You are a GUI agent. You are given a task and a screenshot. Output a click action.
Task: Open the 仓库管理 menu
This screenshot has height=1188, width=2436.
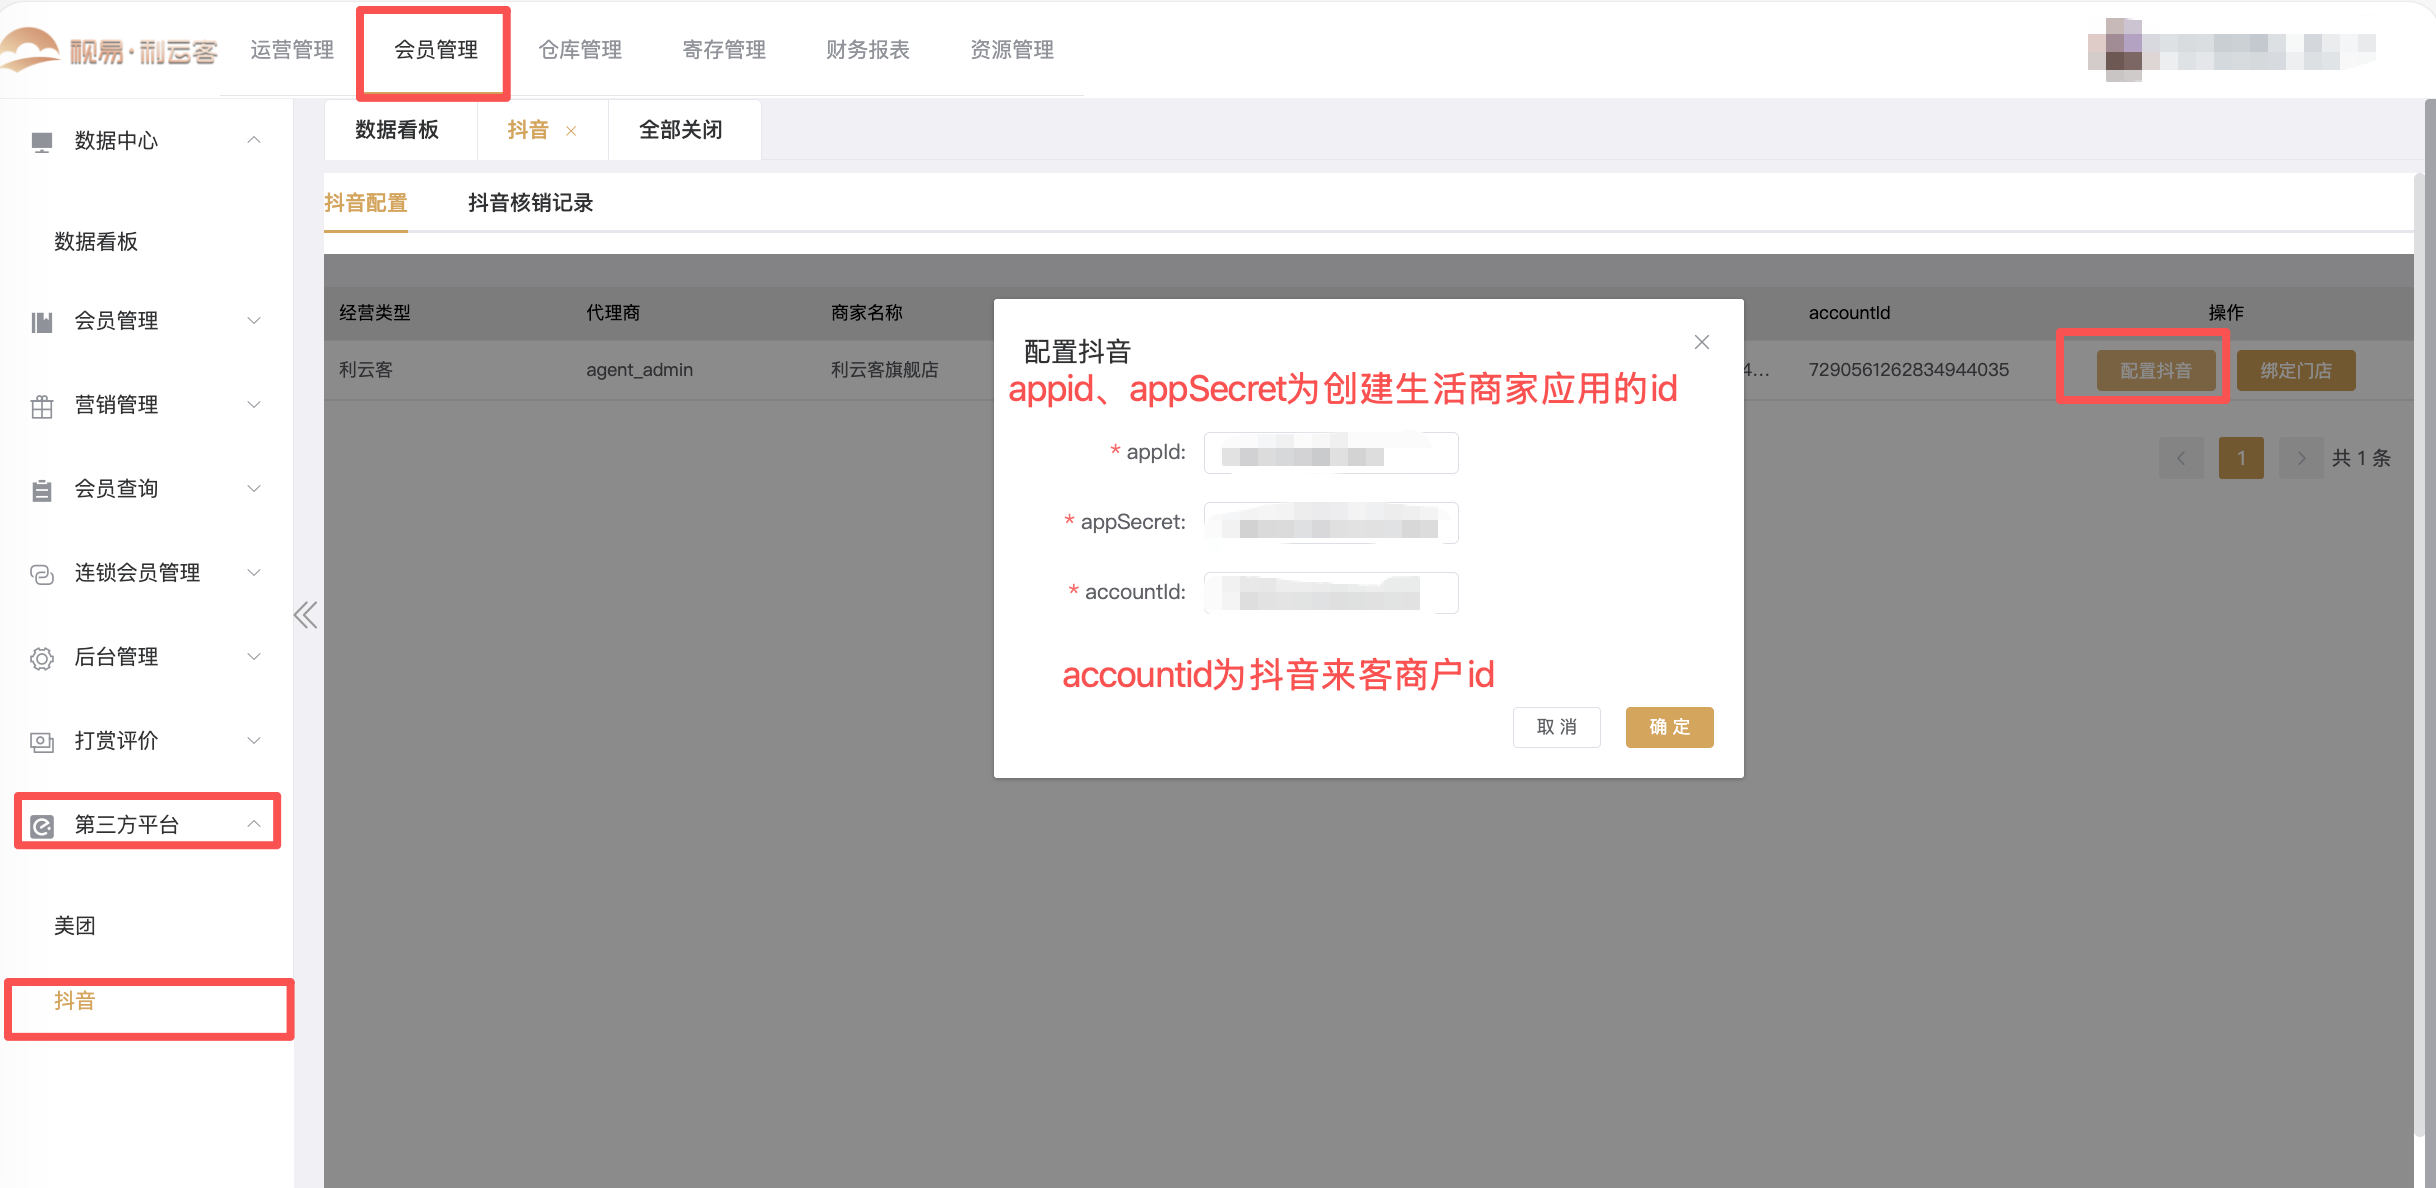[x=579, y=49]
